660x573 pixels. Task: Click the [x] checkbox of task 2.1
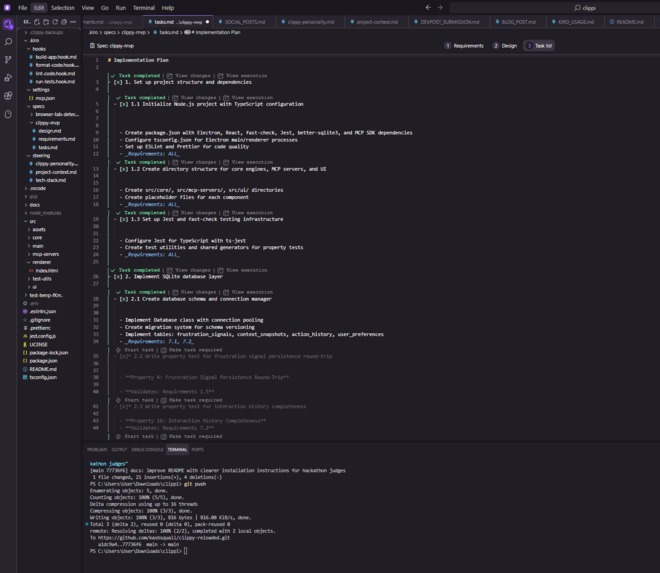[x=124, y=299]
